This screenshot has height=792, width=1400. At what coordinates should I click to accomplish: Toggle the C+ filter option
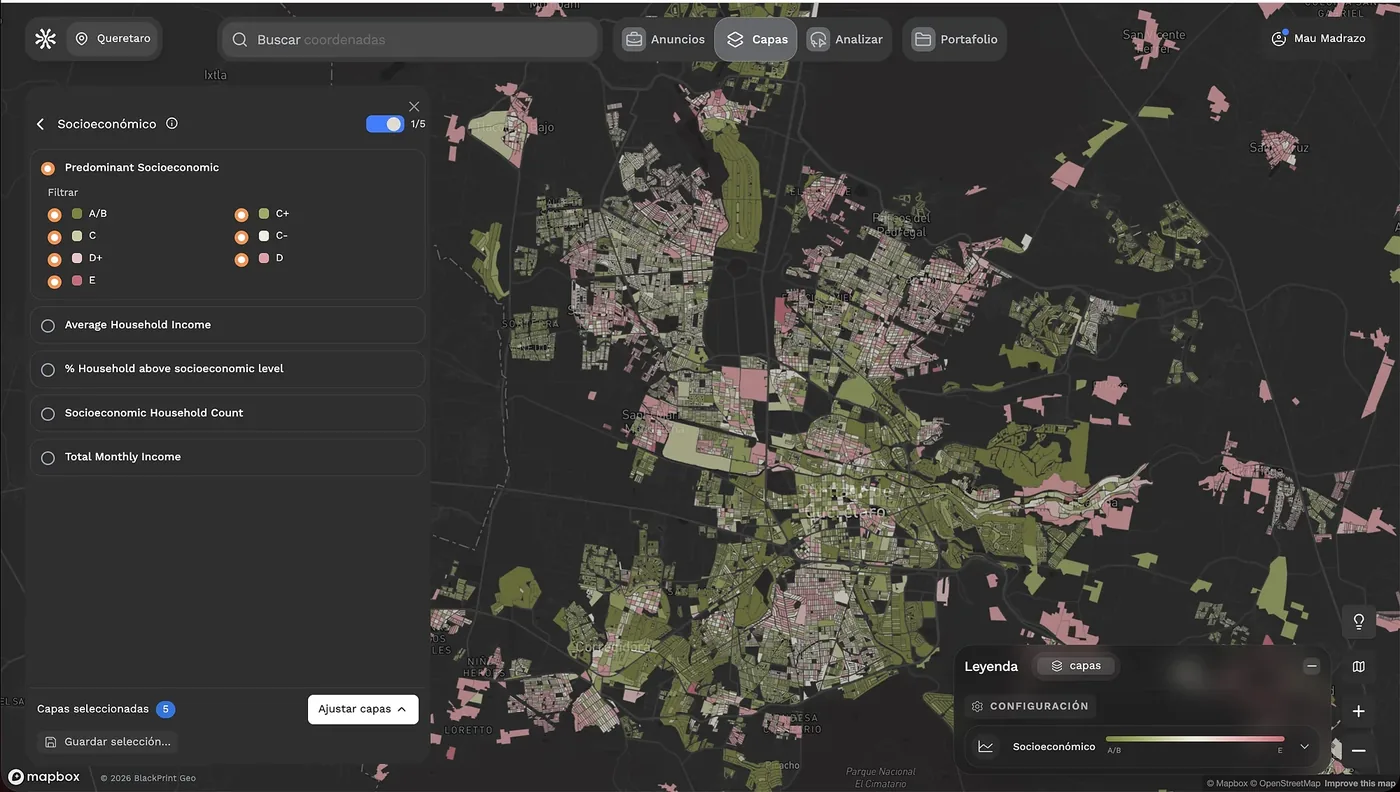[242, 214]
